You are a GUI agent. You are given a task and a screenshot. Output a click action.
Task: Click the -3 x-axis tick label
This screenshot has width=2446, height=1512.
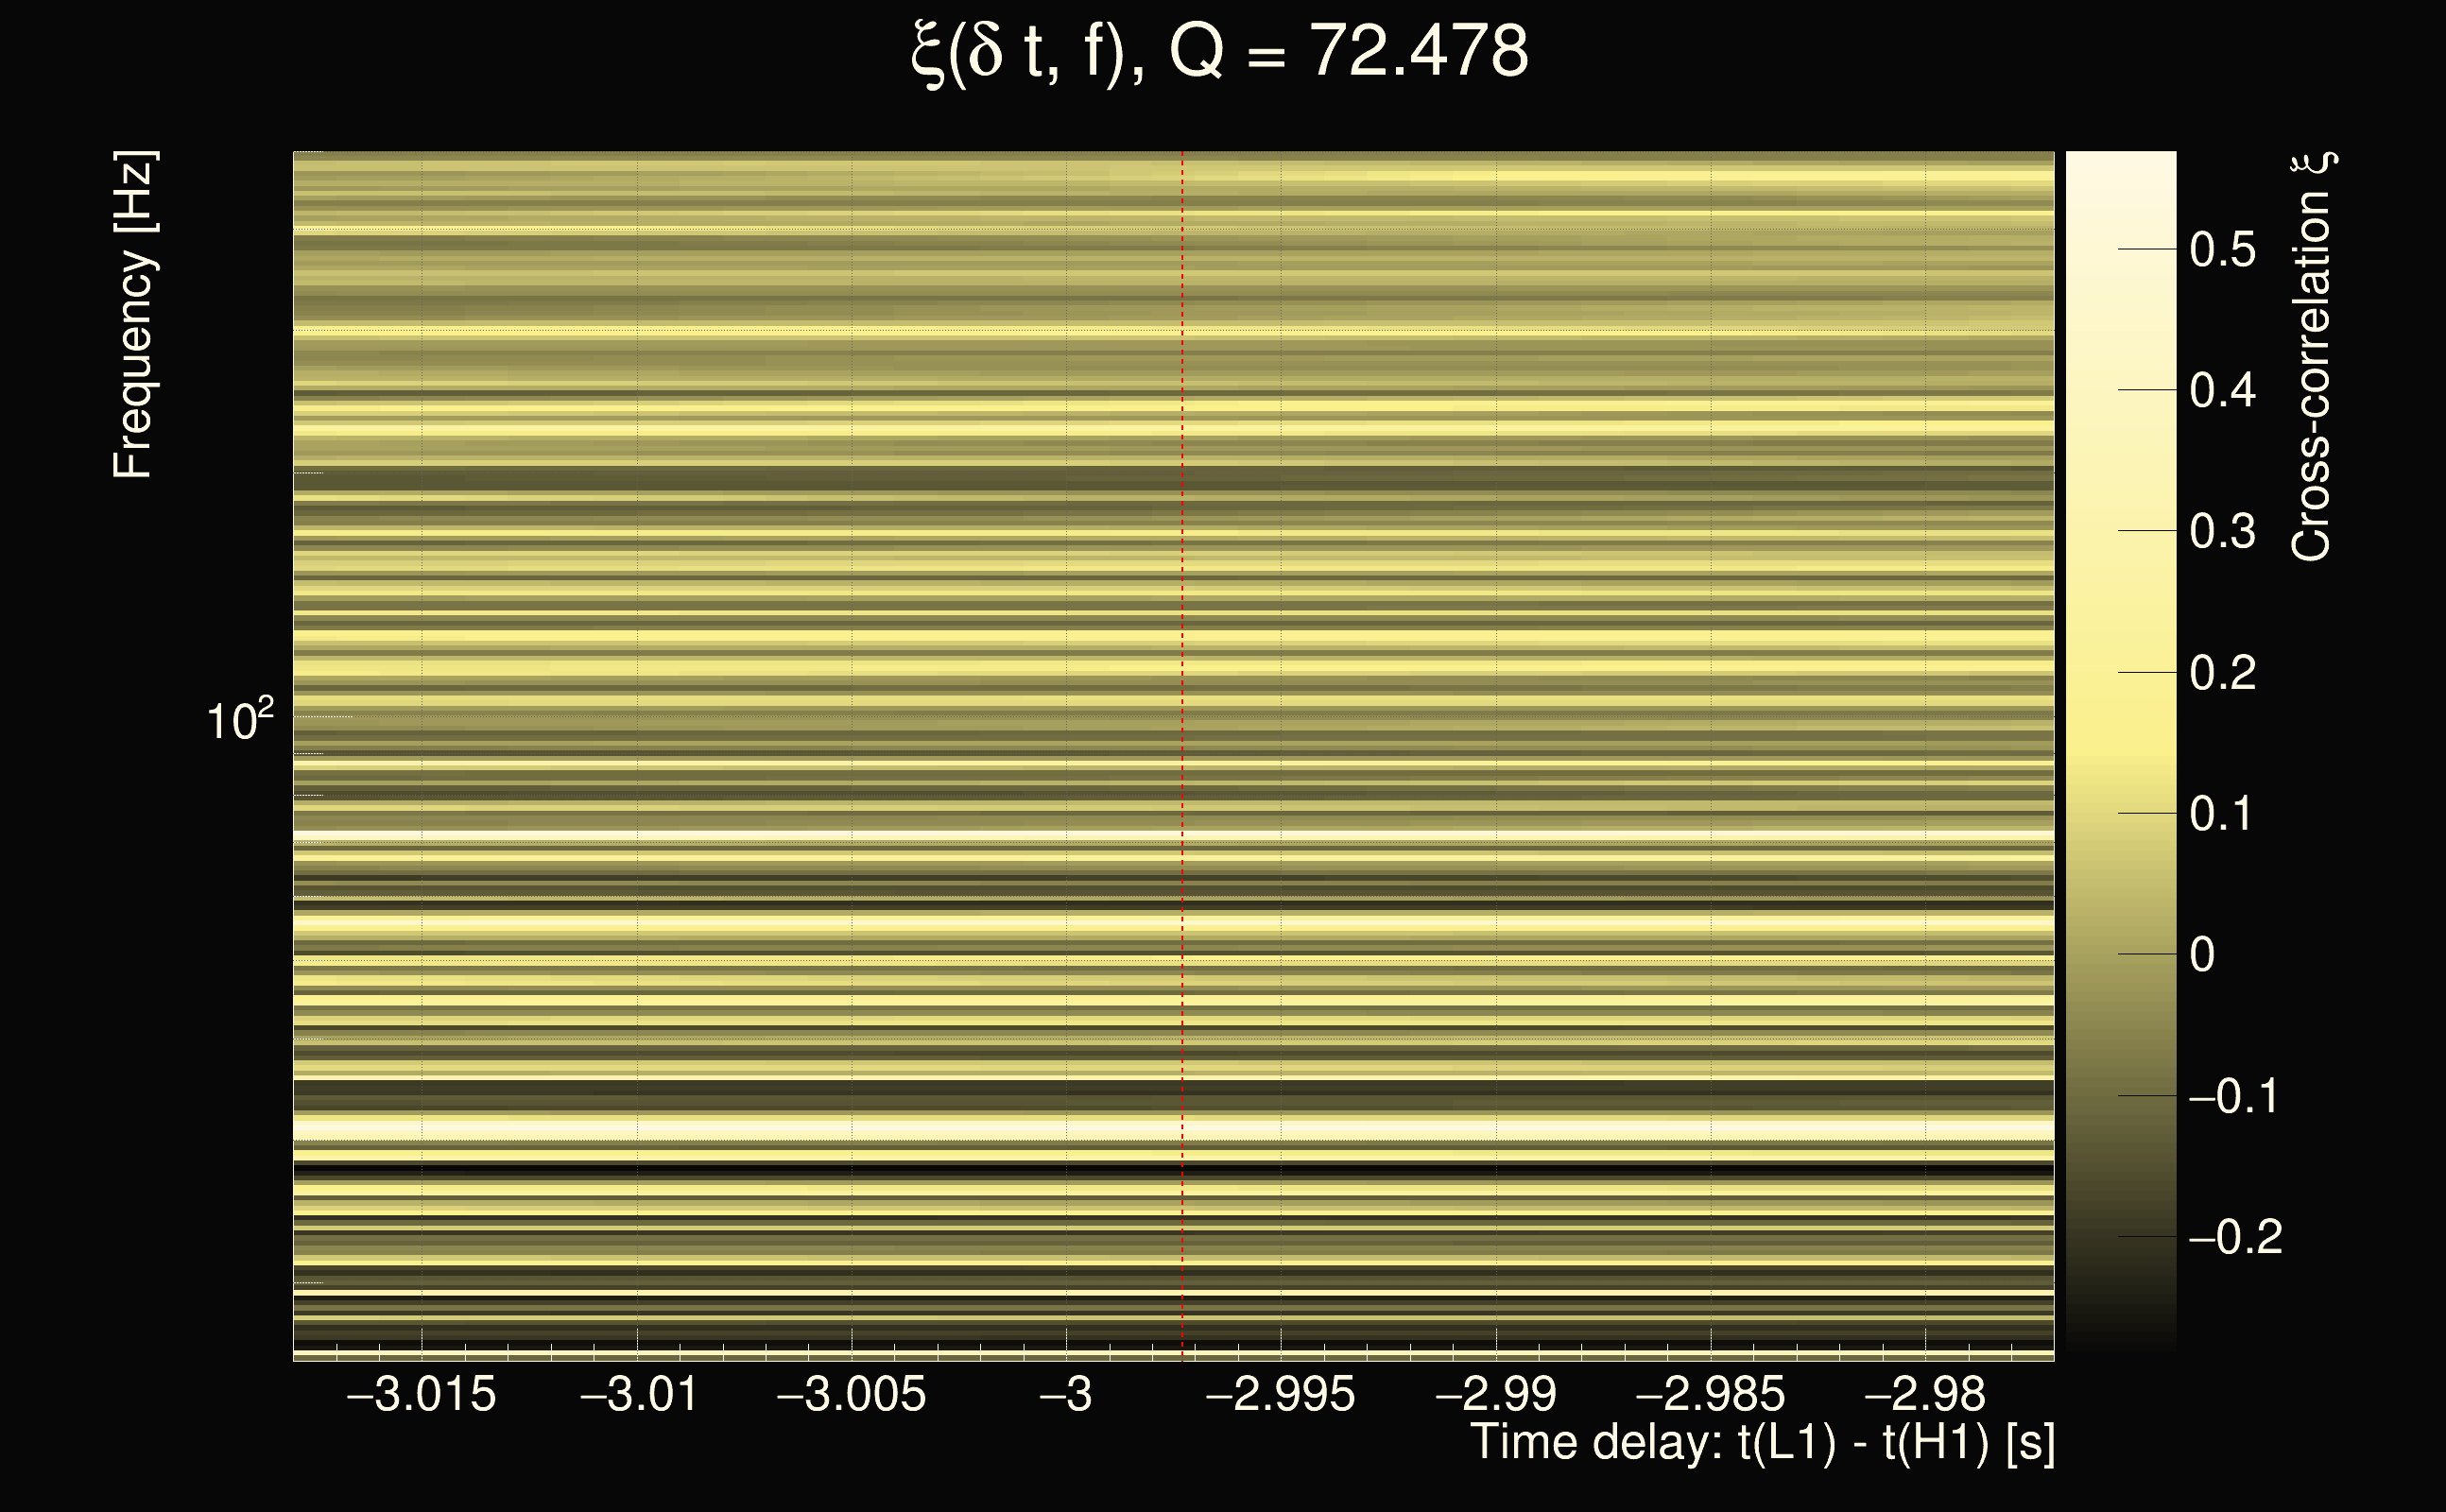tap(1066, 1394)
